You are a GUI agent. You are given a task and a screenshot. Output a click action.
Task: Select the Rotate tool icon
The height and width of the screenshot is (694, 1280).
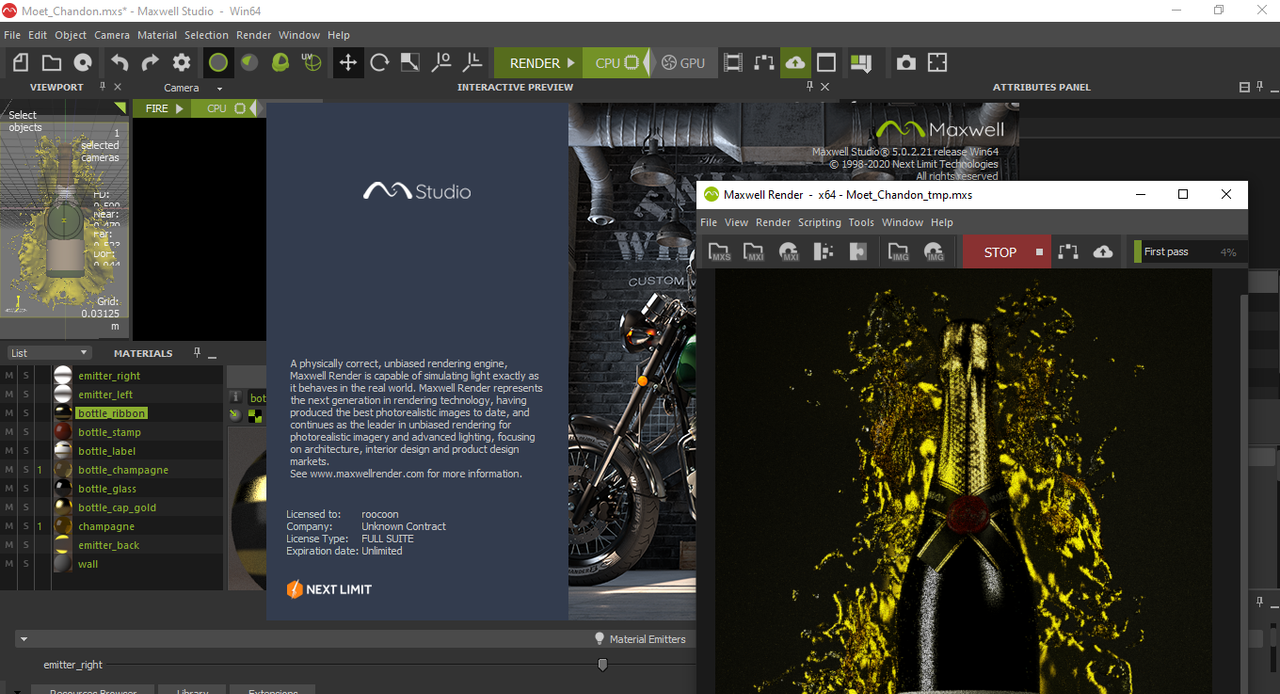coord(379,63)
